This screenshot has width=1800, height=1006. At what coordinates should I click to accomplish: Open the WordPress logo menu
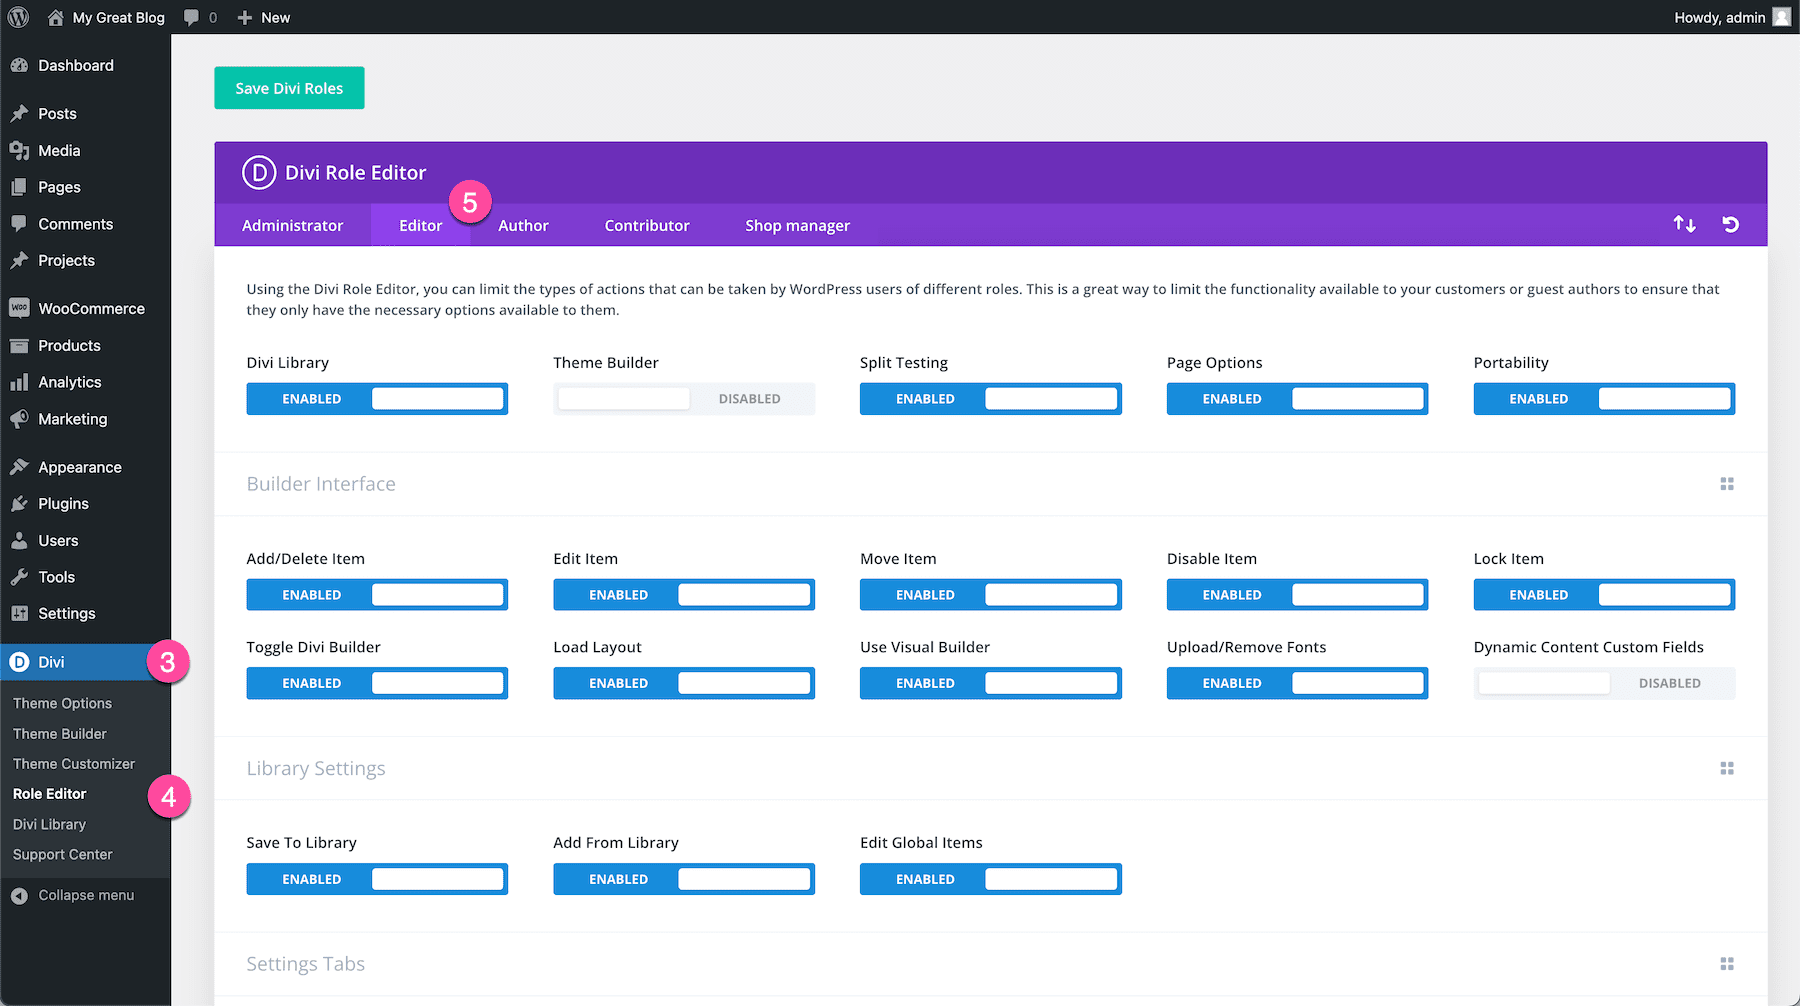point(17,17)
